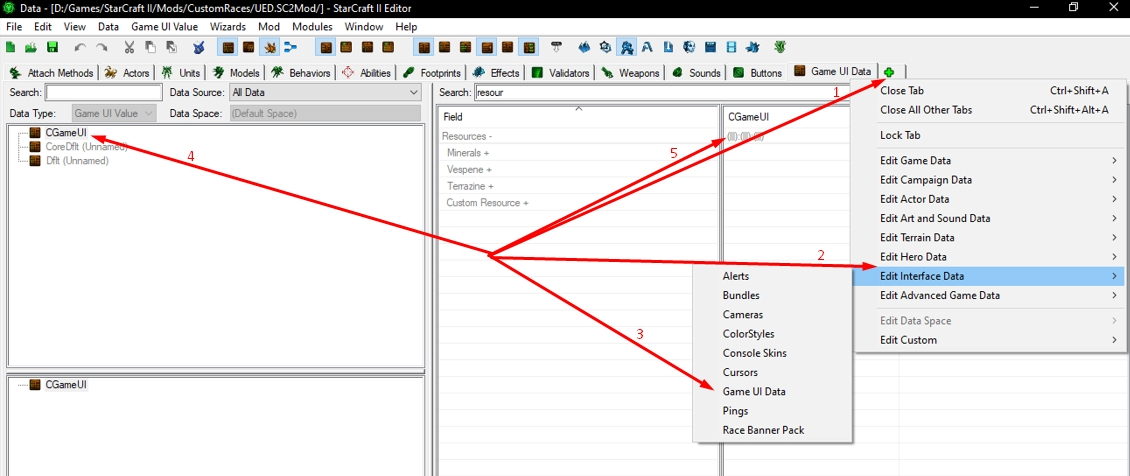Open the UI module blue-panel icon

pos(710,48)
